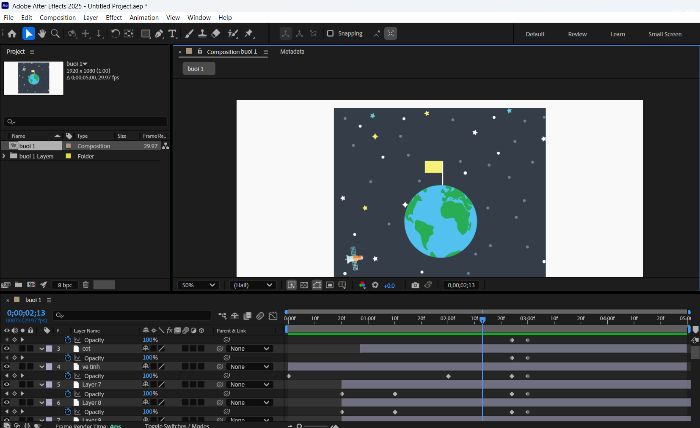
Task: Select the Puppet Pin tool
Action: (249, 33)
